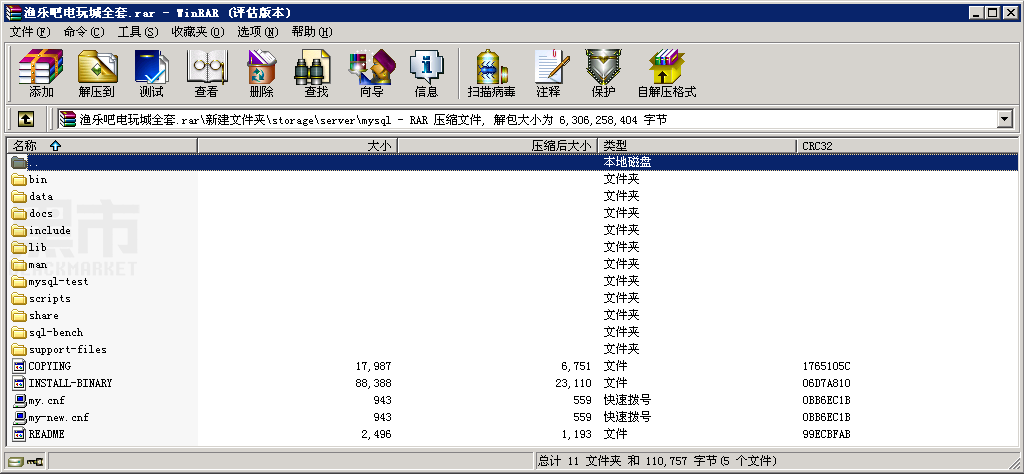Open the 向导 (Wizard) toolbar icon
1024x474 pixels.
pyautogui.click(x=372, y=66)
